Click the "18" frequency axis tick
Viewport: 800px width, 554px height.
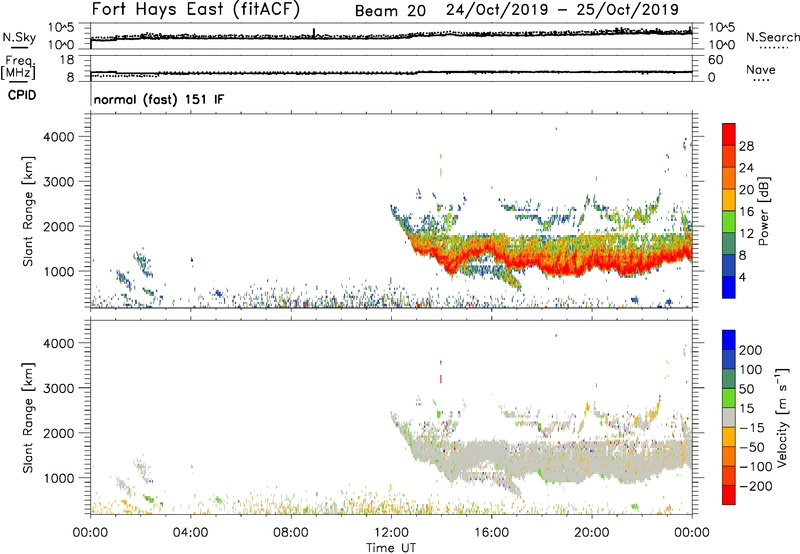pos(67,60)
